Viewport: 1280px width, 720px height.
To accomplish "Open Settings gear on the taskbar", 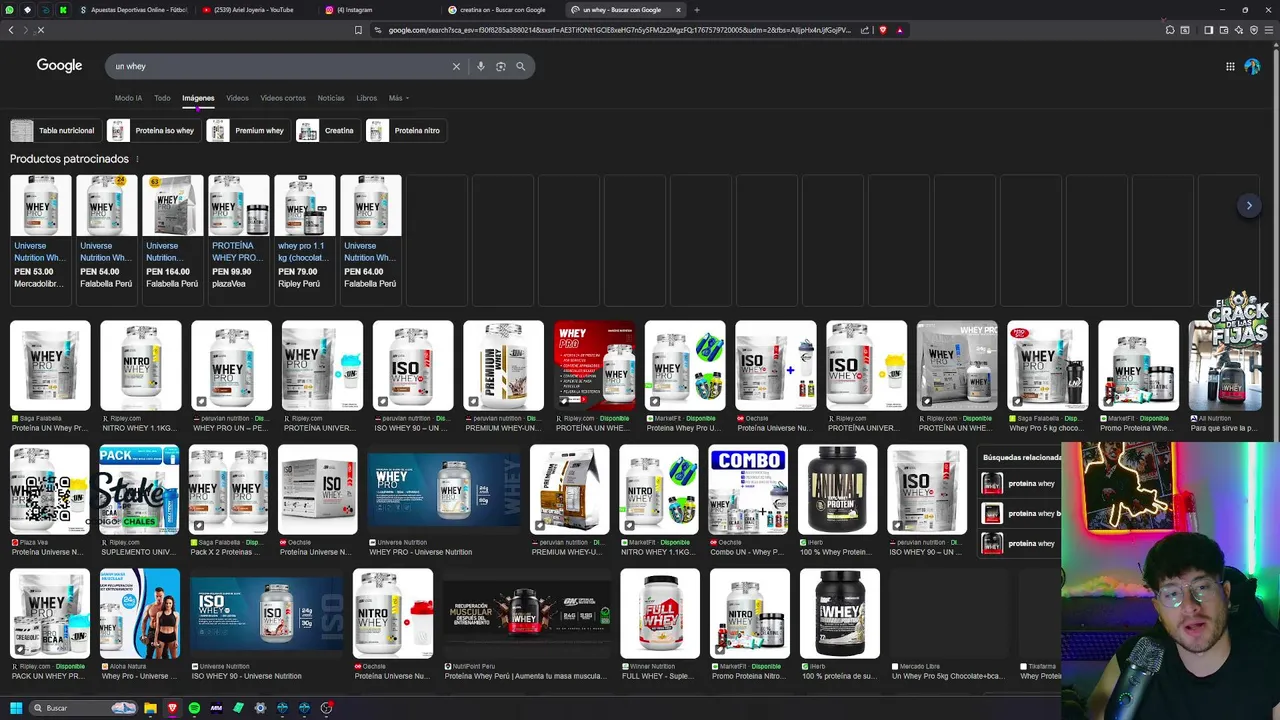I will 260,708.
